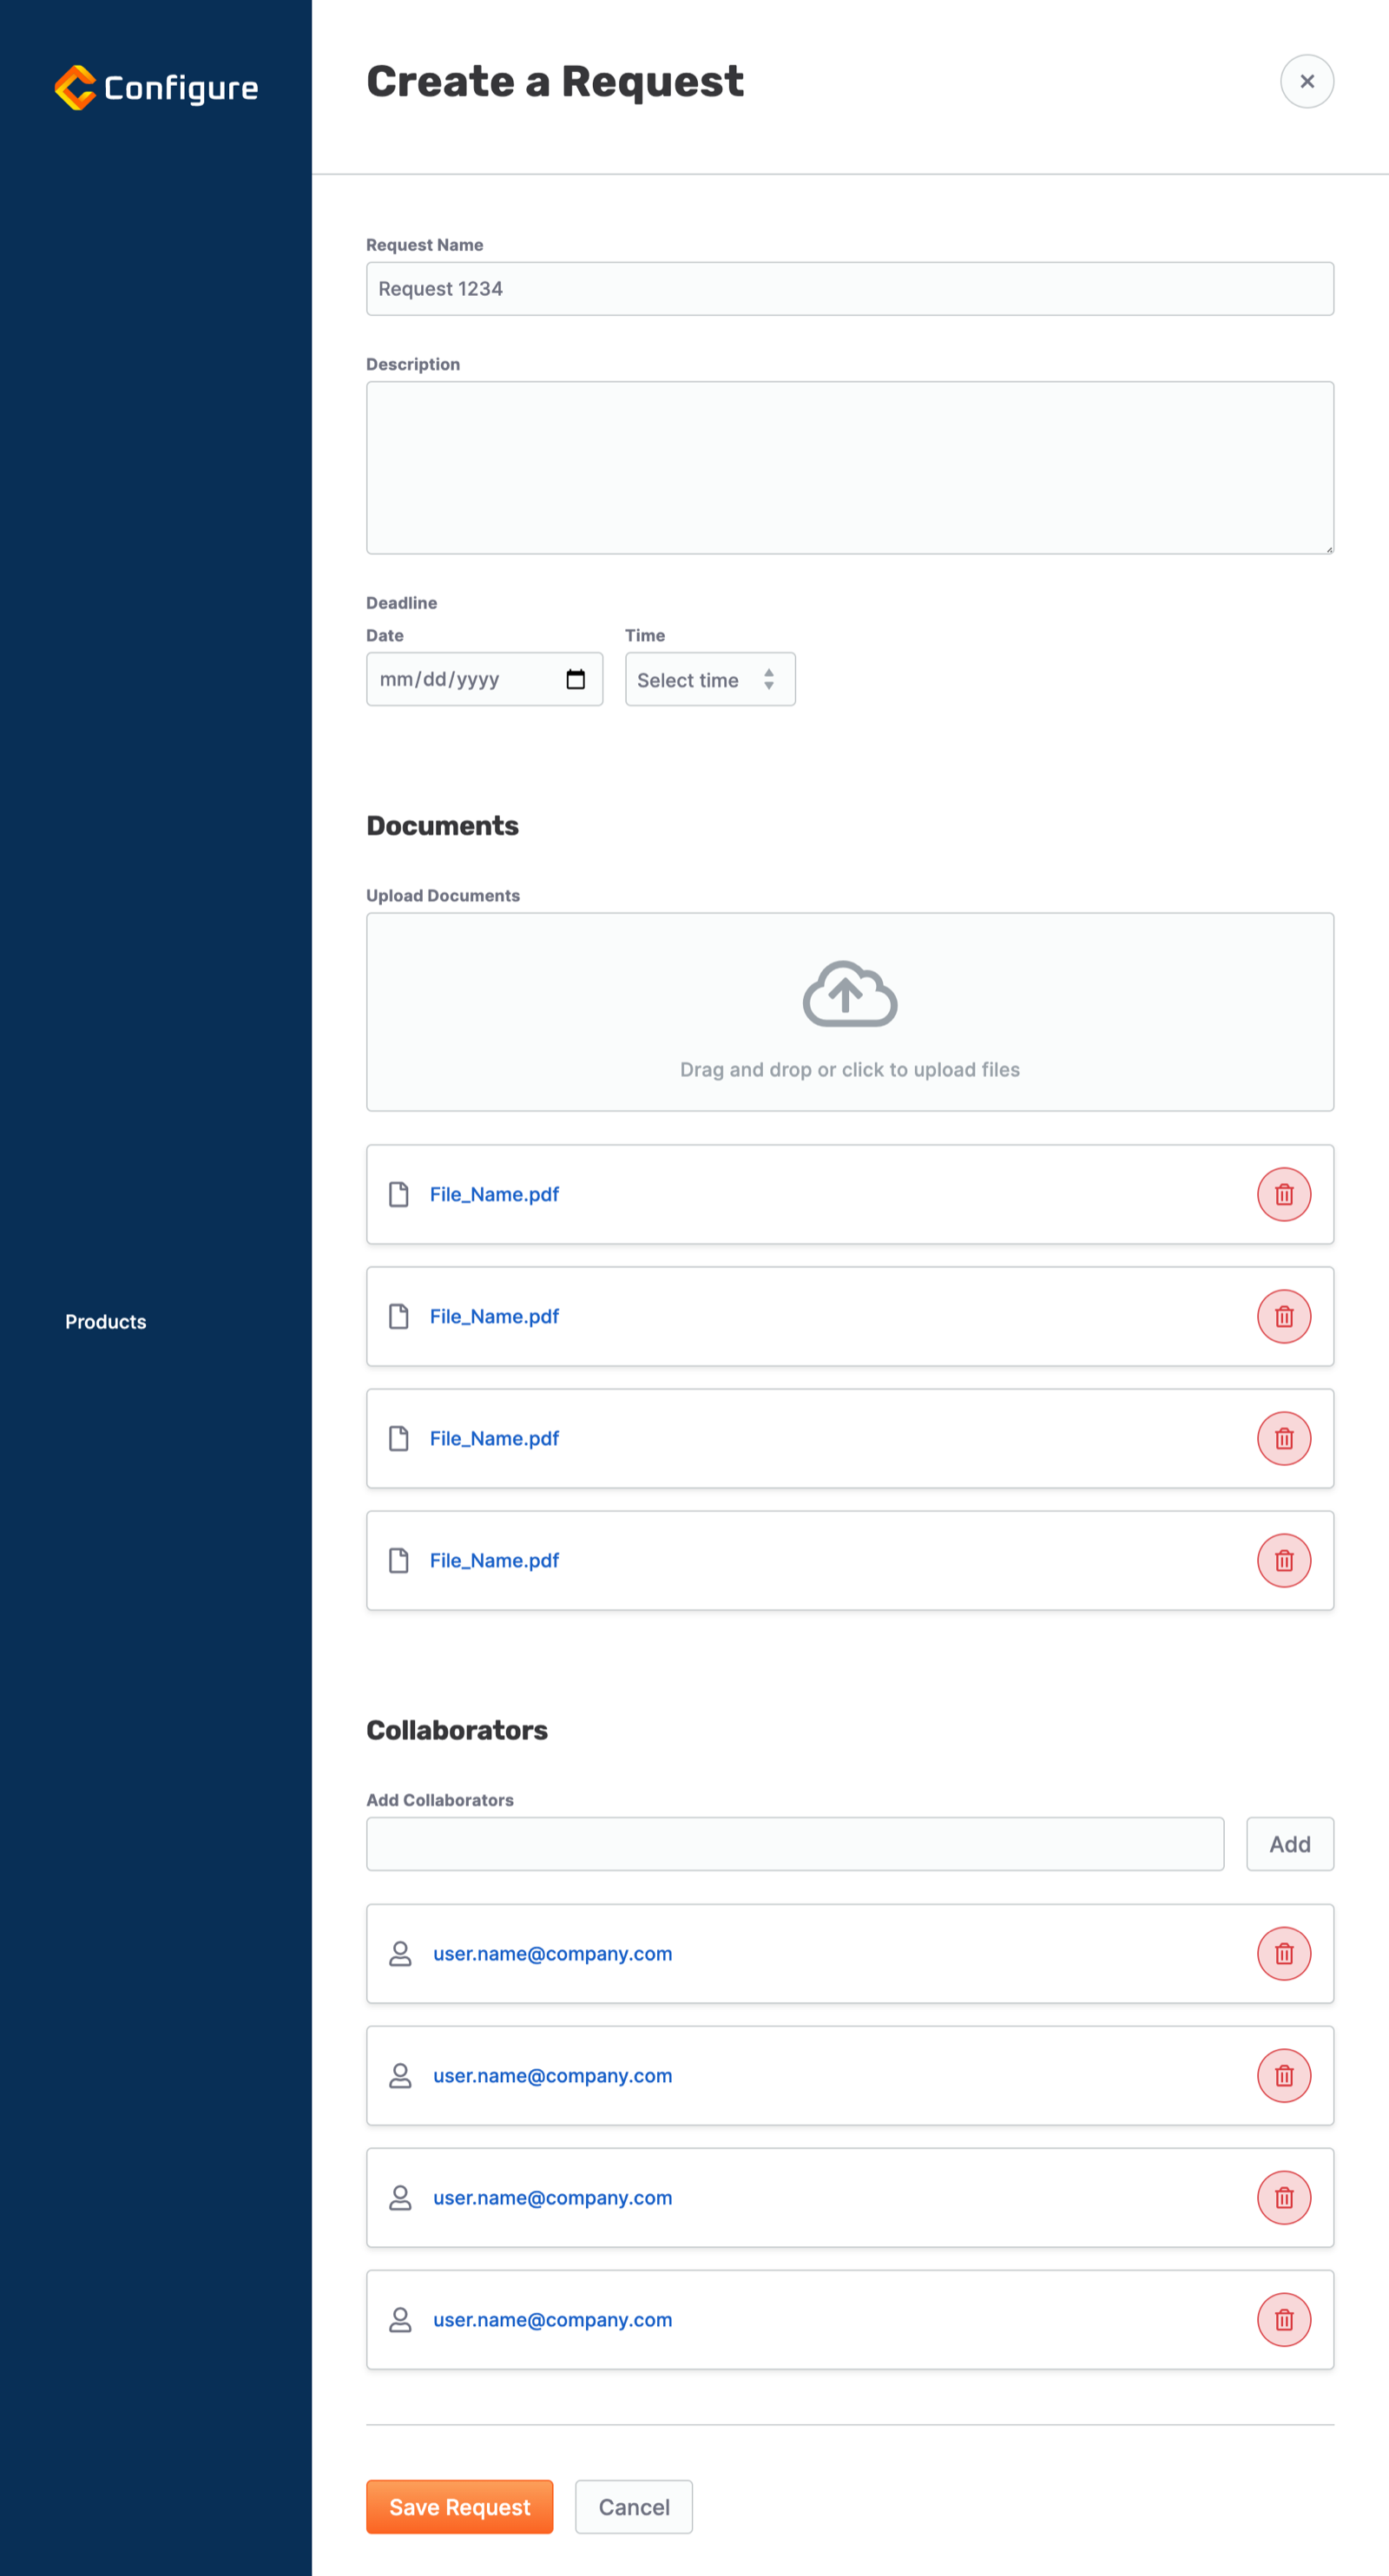Click inside the Description text area
The width and height of the screenshot is (1389, 2576).
click(x=849, y=467)
